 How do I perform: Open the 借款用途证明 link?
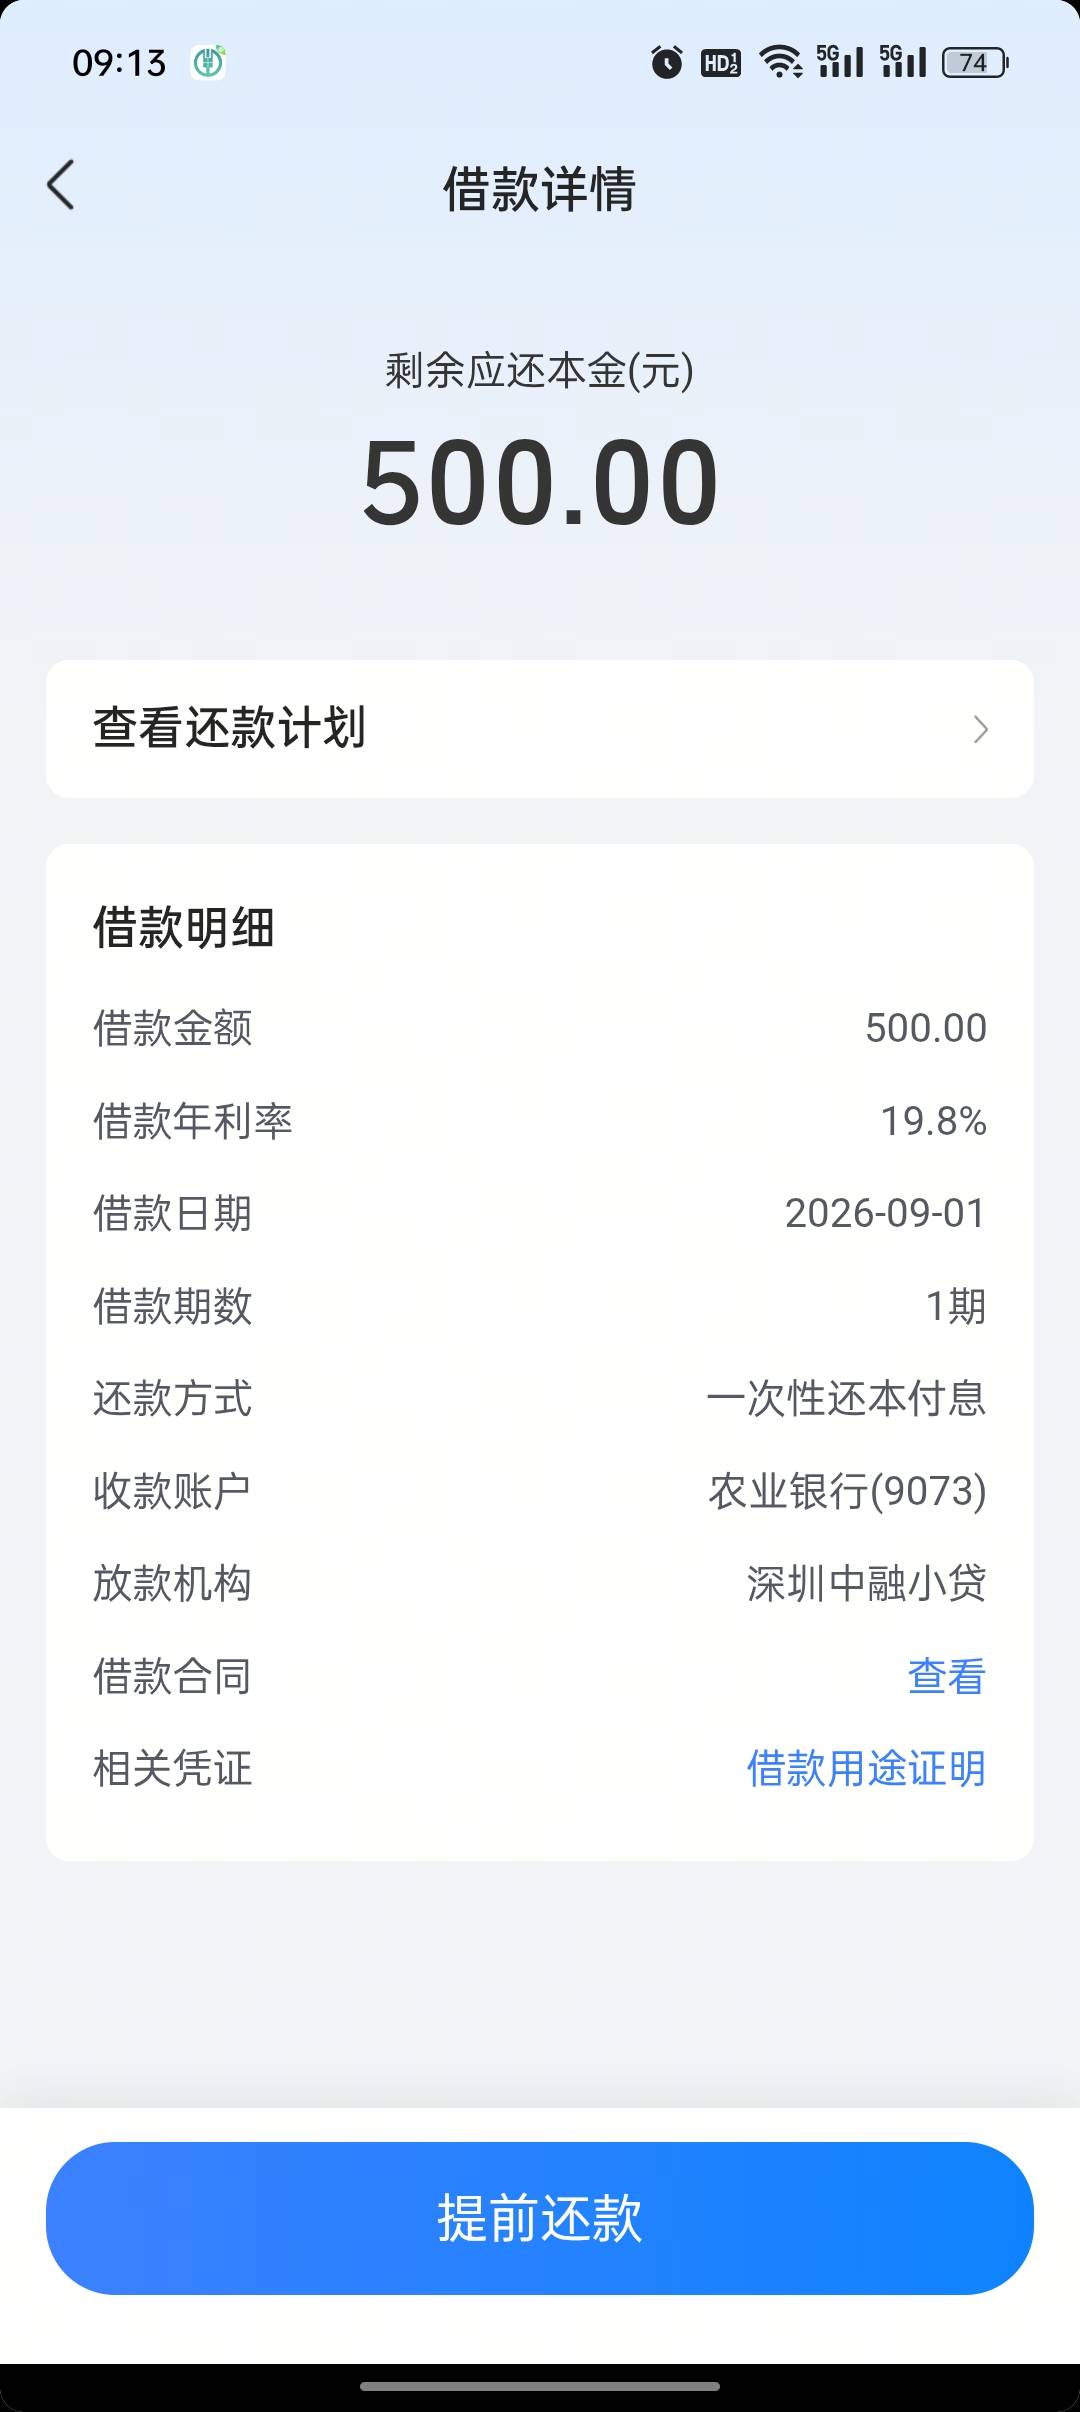click(866, 1768)
